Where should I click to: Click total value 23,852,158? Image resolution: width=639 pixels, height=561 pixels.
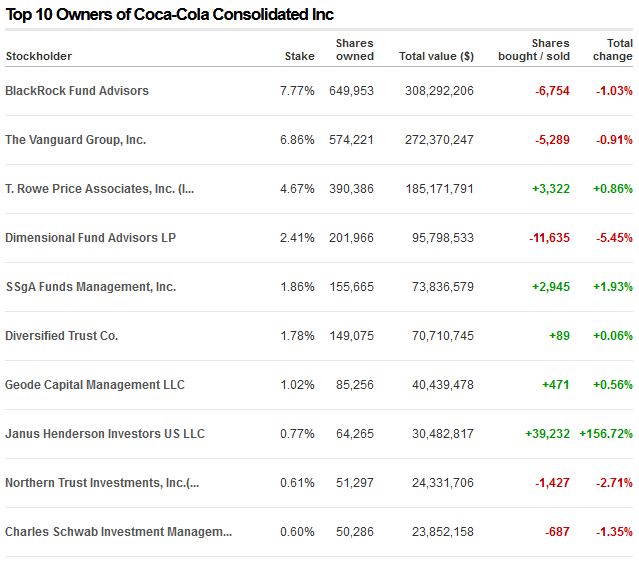point(443,532)
